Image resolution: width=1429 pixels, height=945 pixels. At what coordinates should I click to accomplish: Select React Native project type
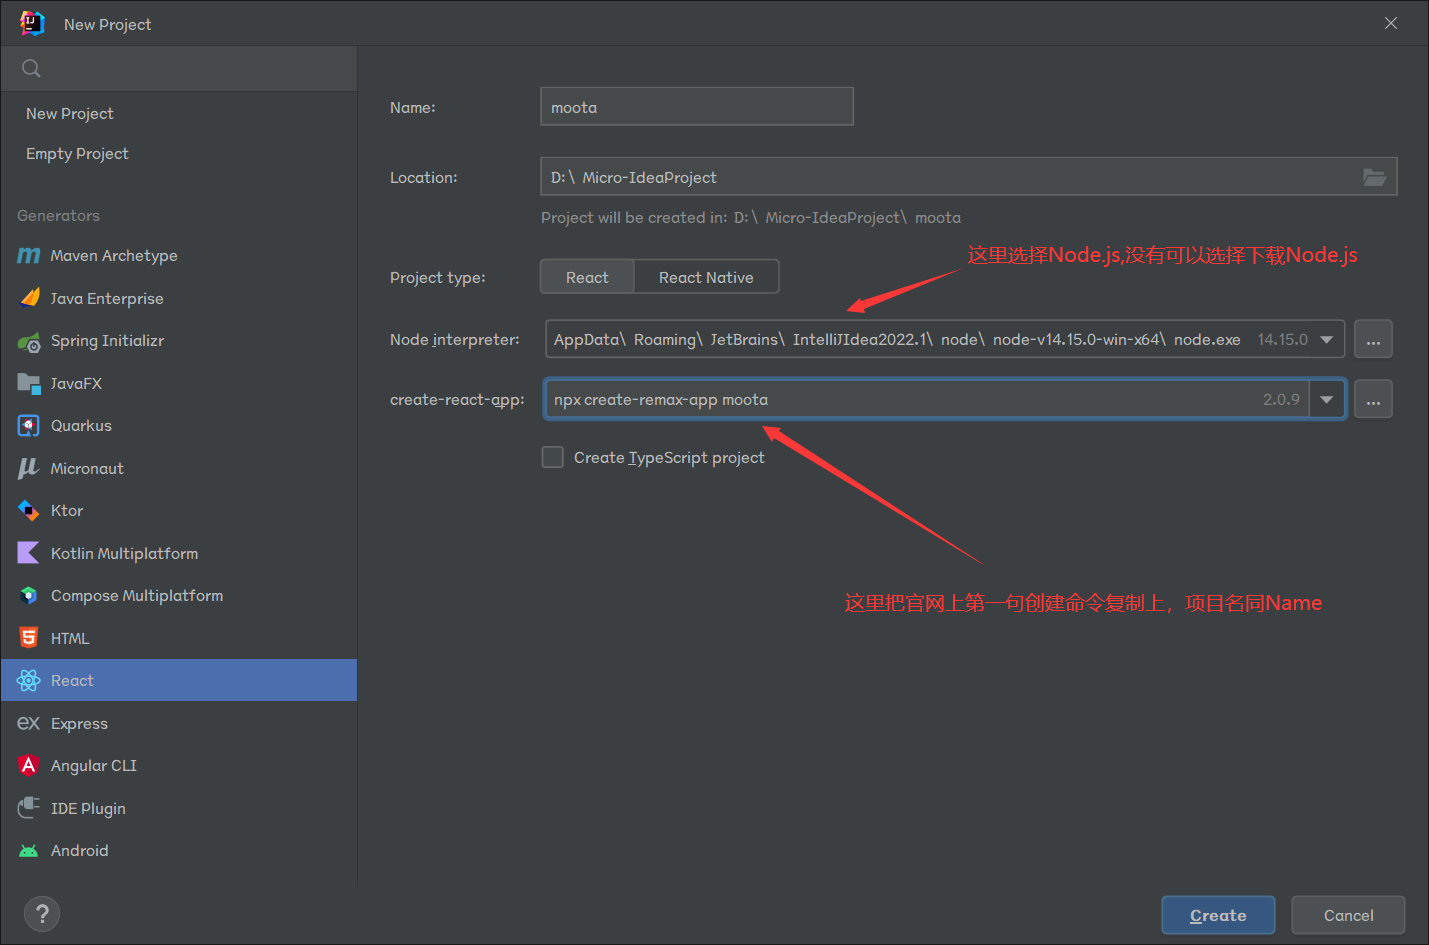(x=706, y=277)
